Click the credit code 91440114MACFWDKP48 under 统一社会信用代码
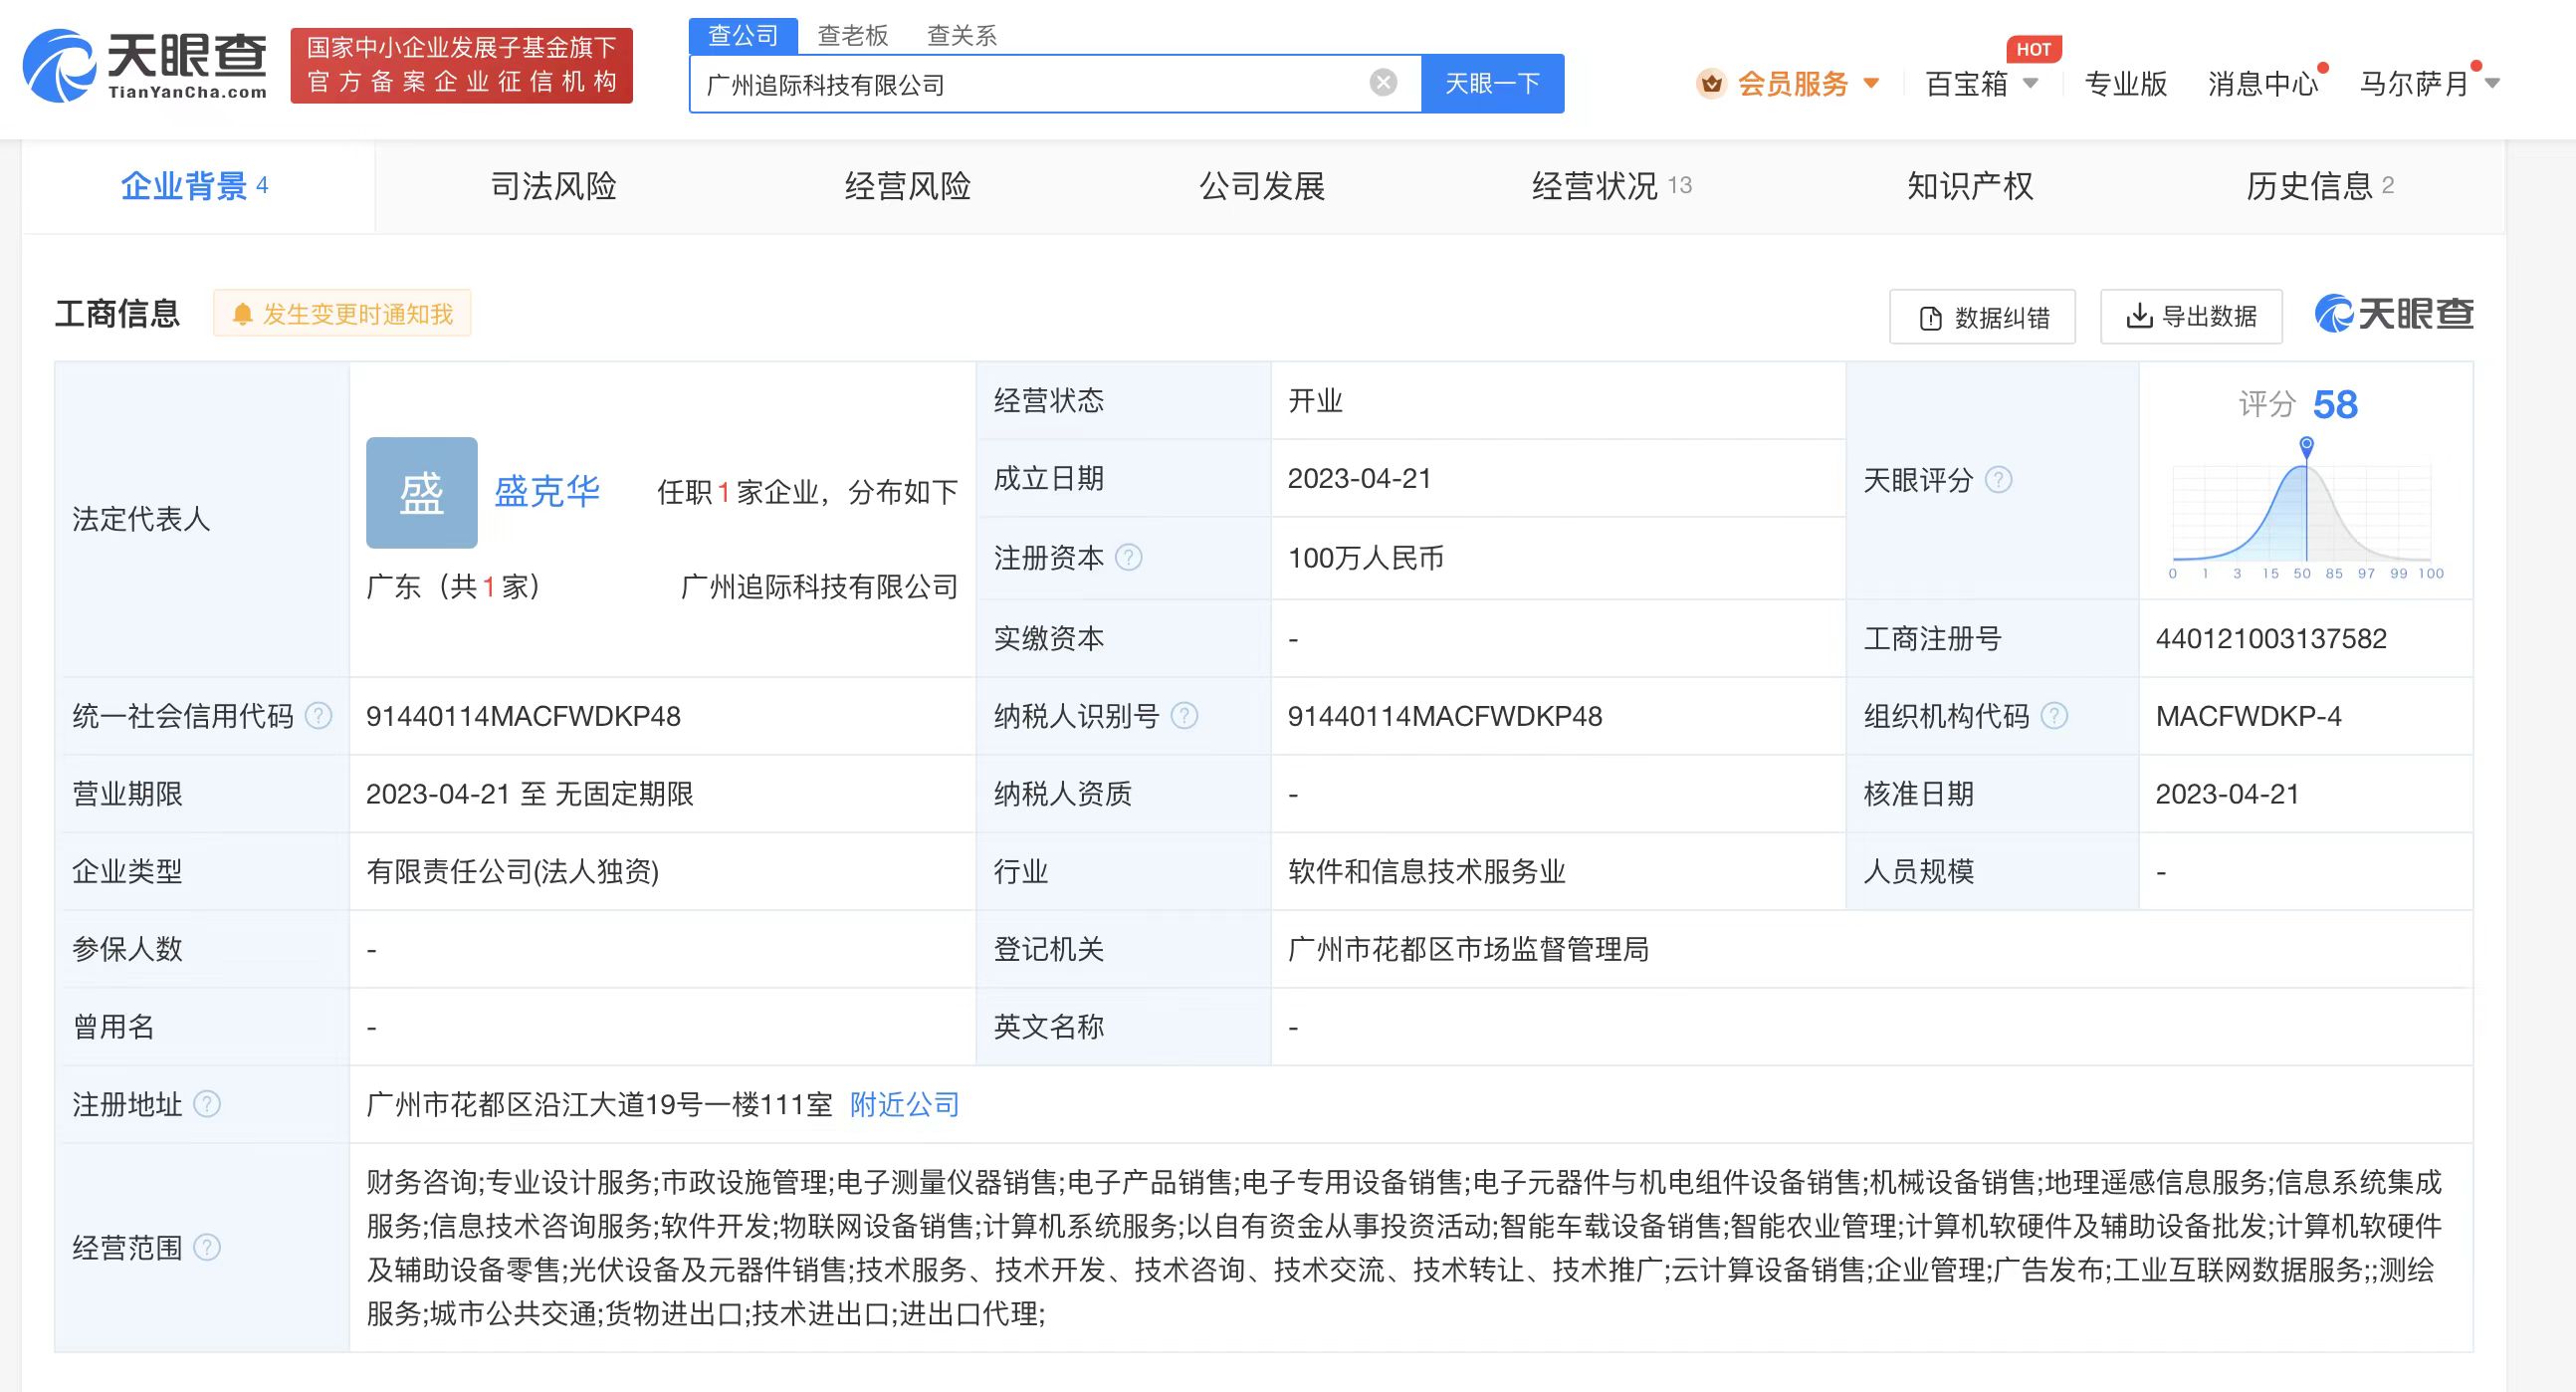The height and width of the screenshot is (1392, 2576). 523,716
